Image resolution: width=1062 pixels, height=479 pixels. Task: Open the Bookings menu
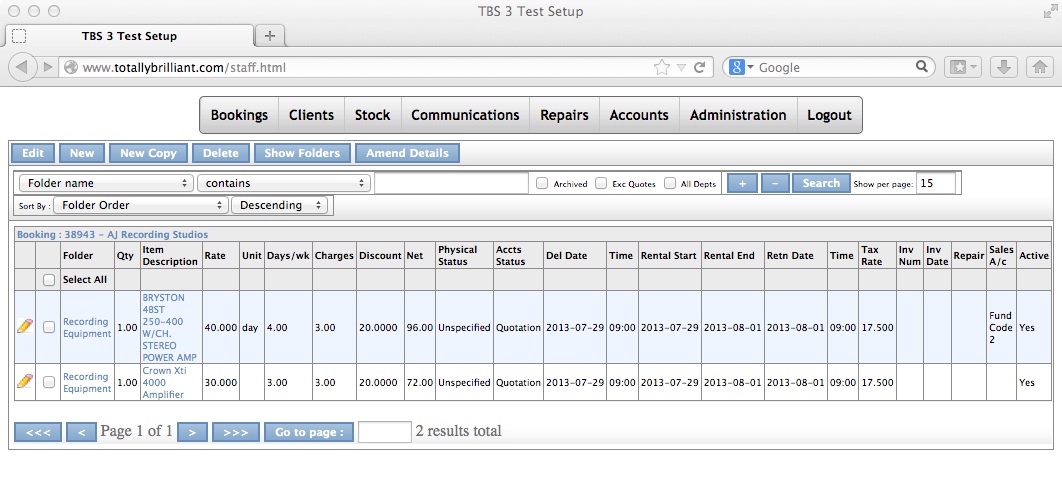click(239, 115)
